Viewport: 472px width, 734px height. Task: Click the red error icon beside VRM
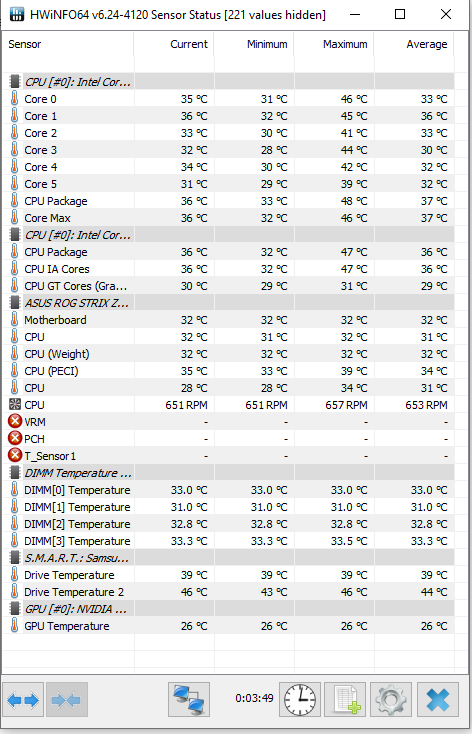tap(15, 422)
